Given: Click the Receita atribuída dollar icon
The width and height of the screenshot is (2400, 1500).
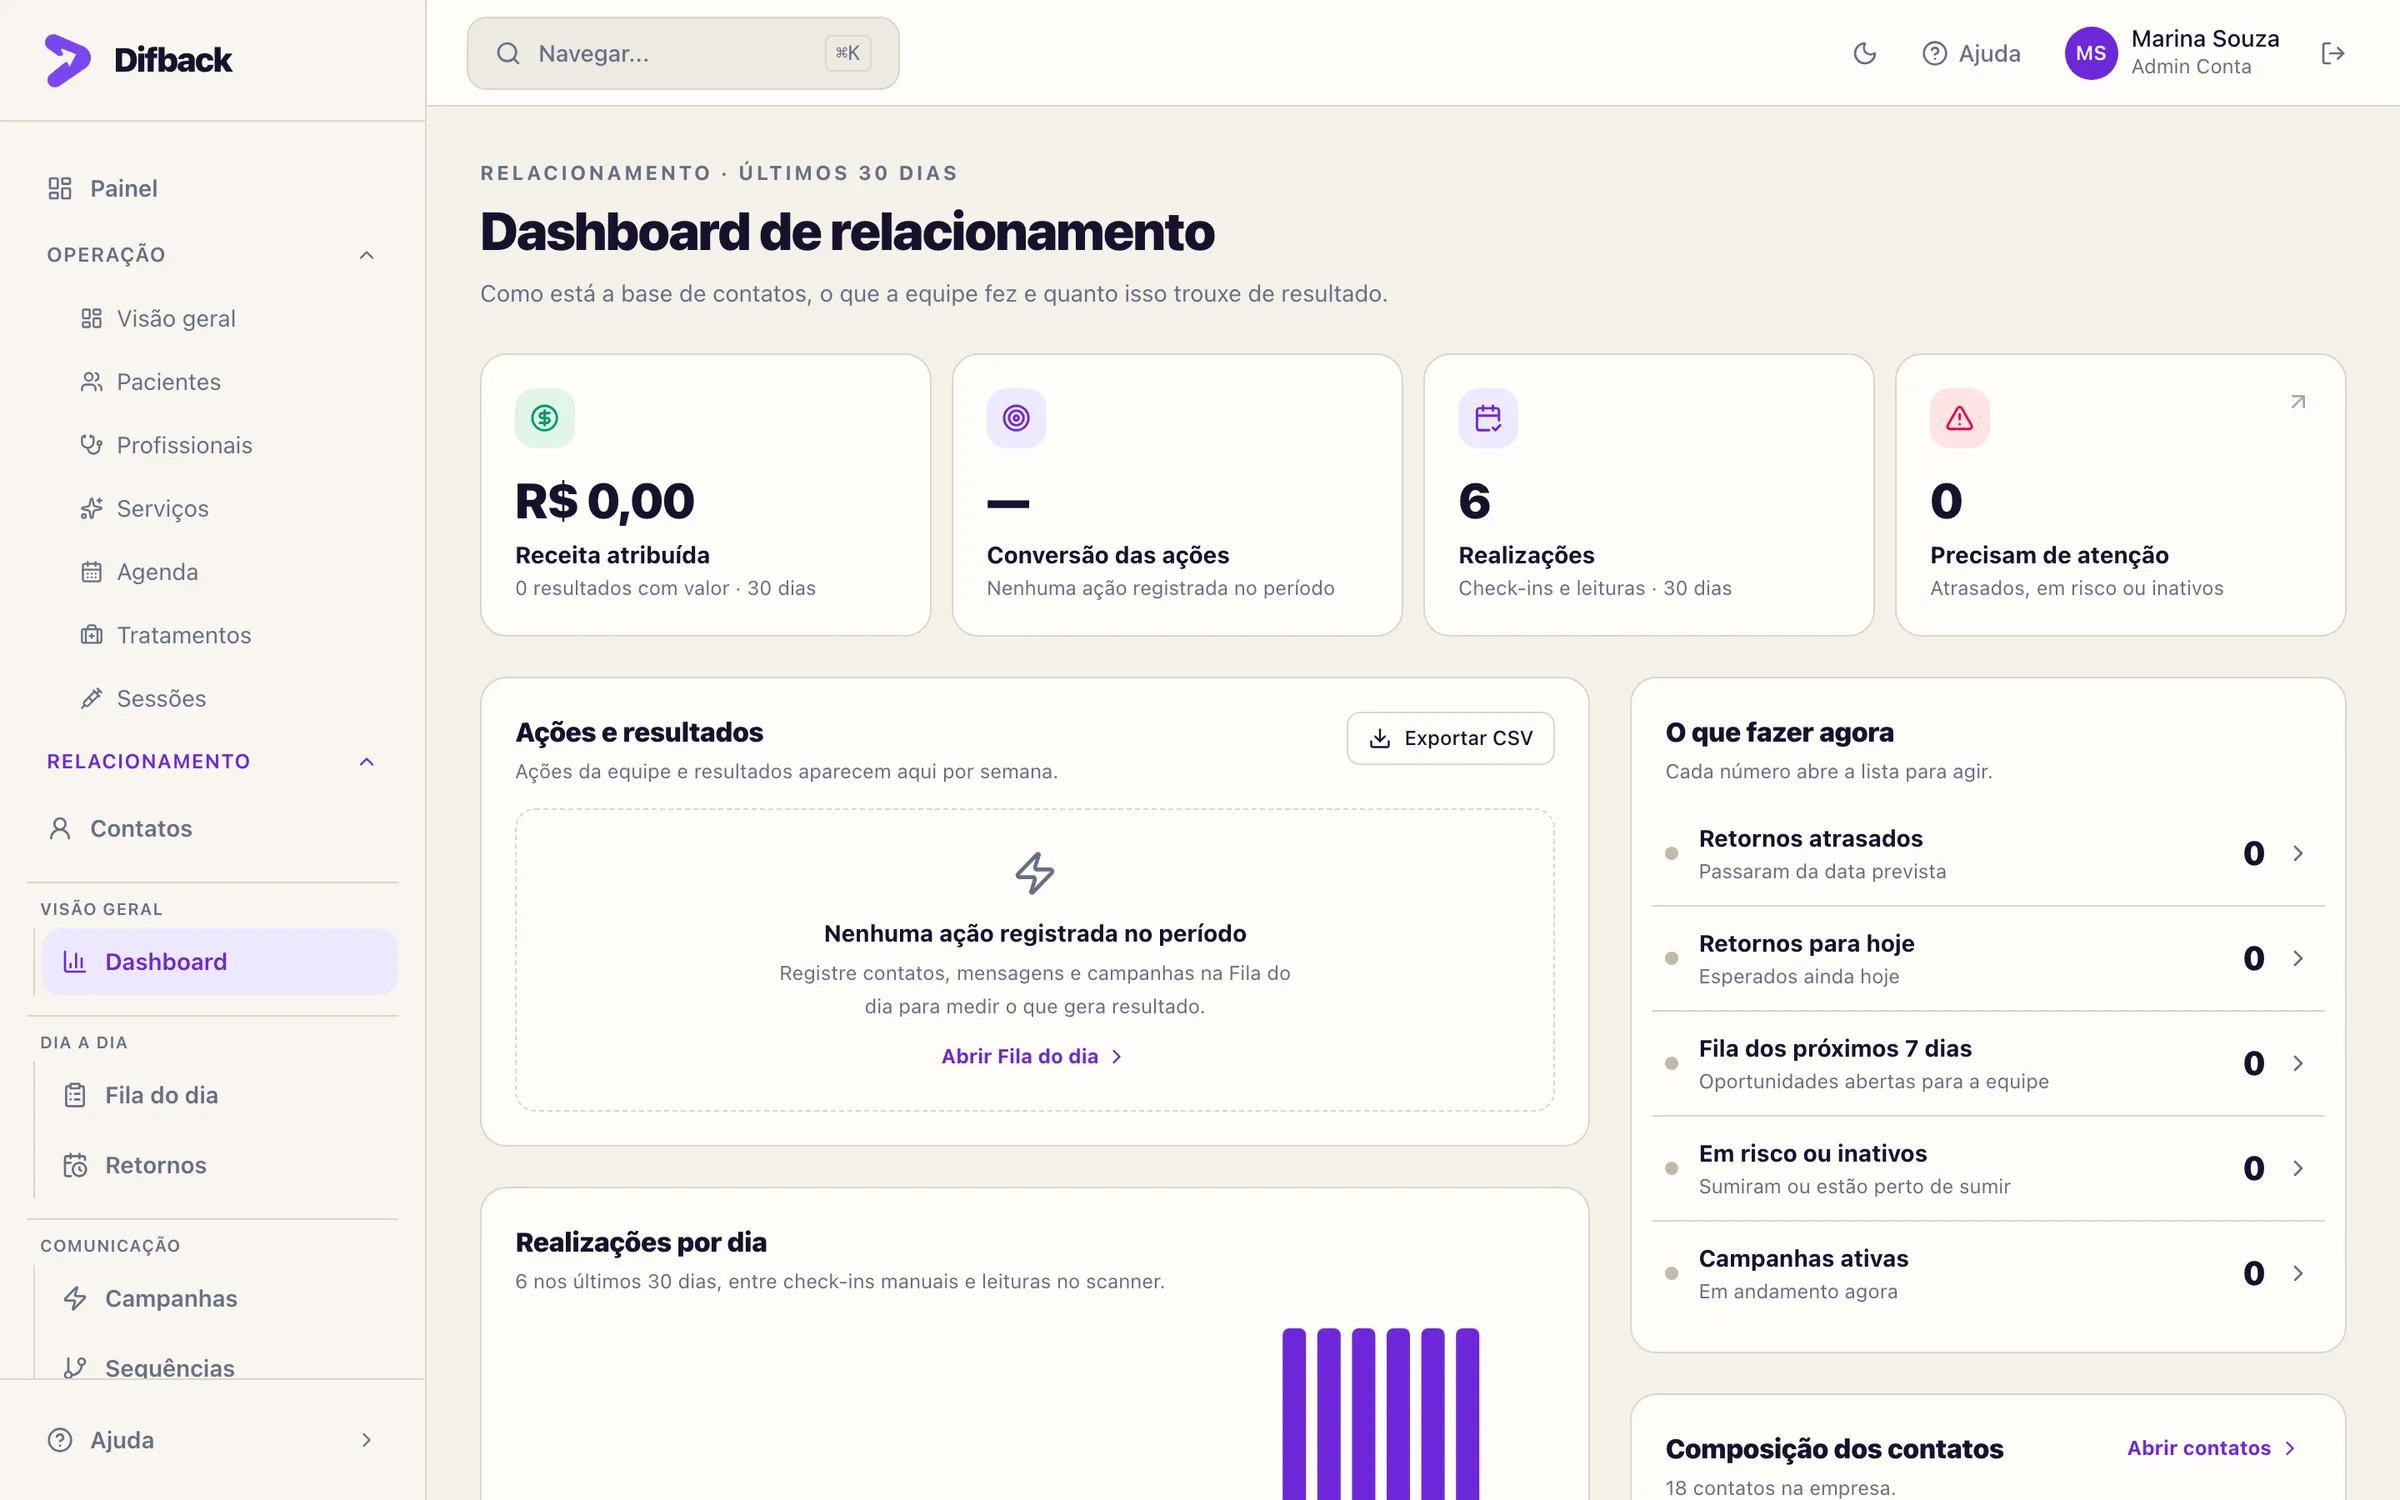Looking at the screenshot, I should (545, 418).
